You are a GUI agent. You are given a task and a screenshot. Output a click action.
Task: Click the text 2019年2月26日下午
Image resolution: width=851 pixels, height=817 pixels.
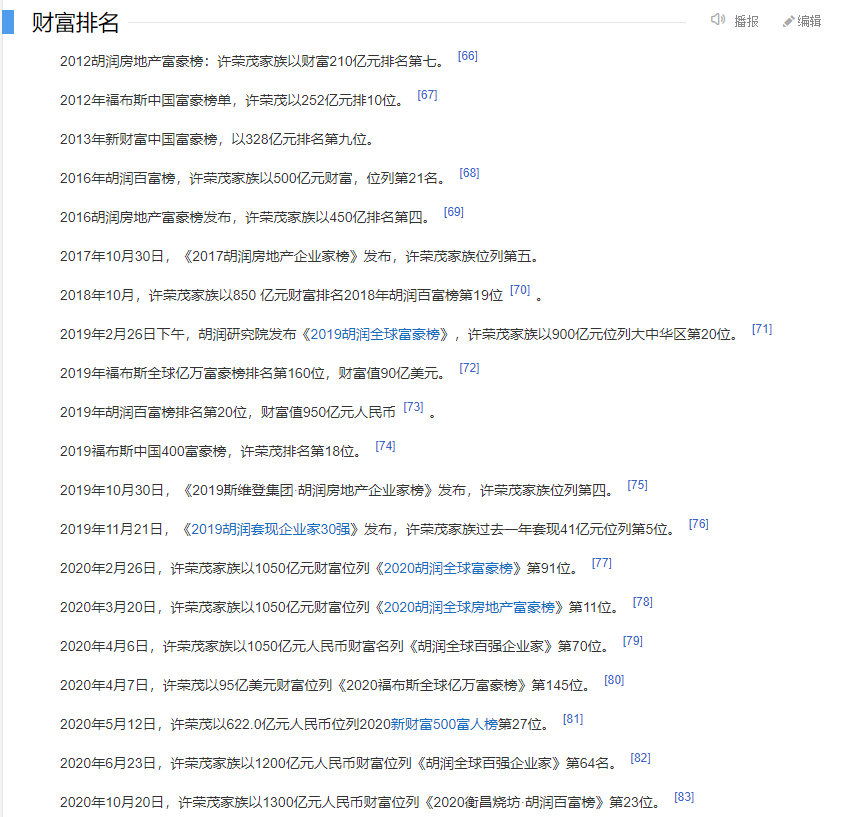(x=122, y=334)
